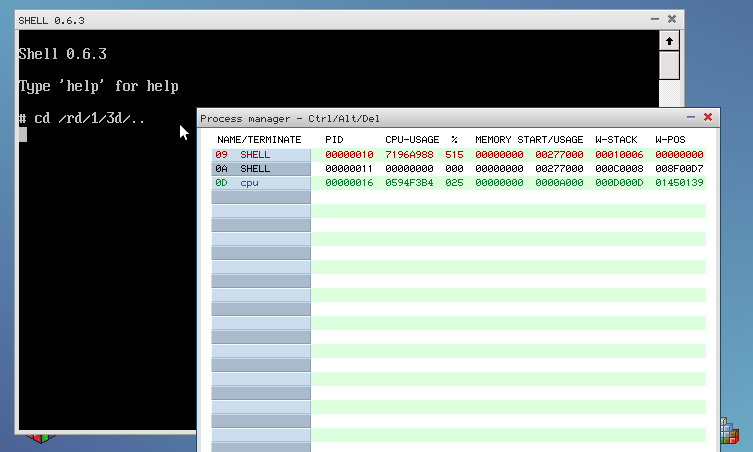The image size is (753, 452).
Task: Click the CPU-USAGE column header
Action: point(412,139)
